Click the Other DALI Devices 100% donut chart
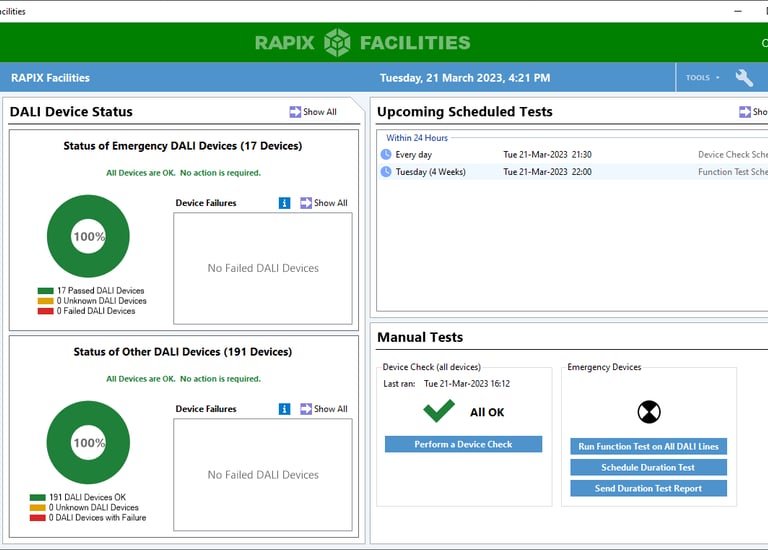The image size is (768, 550). point(88,443)
